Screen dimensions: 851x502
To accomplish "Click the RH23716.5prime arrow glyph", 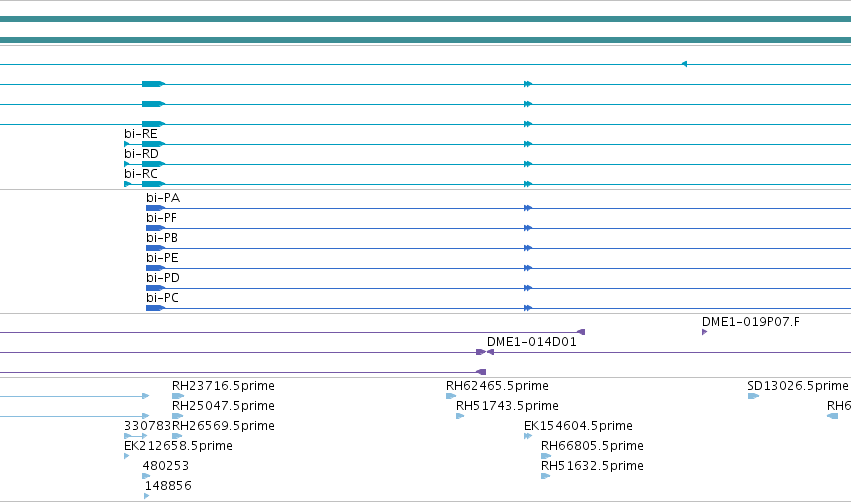I will pyautogui.click(x=177, y=396).
